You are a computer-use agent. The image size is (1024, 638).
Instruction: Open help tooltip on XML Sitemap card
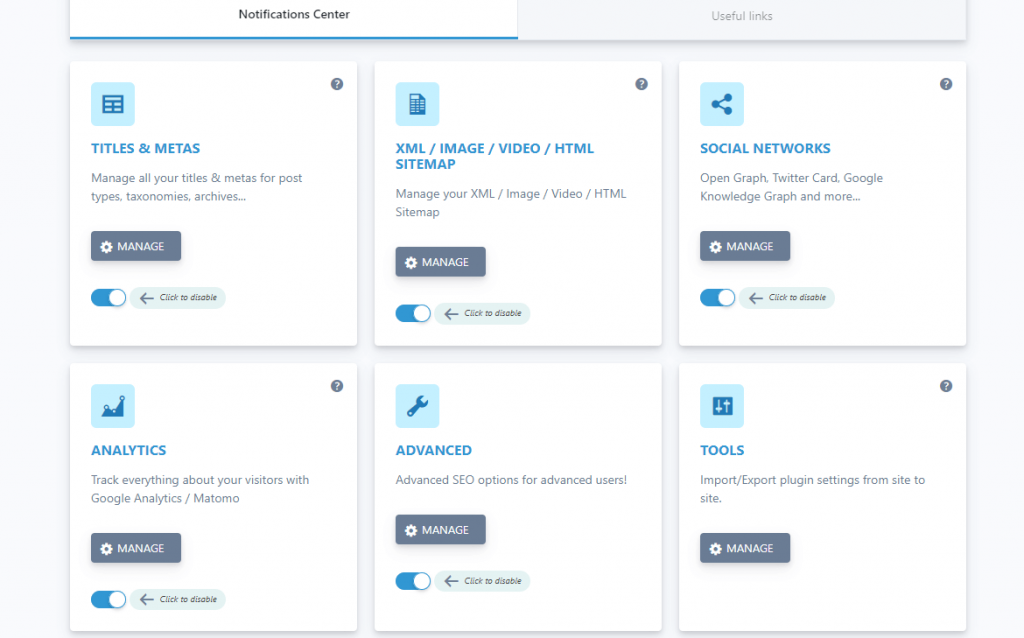[642, 84]
